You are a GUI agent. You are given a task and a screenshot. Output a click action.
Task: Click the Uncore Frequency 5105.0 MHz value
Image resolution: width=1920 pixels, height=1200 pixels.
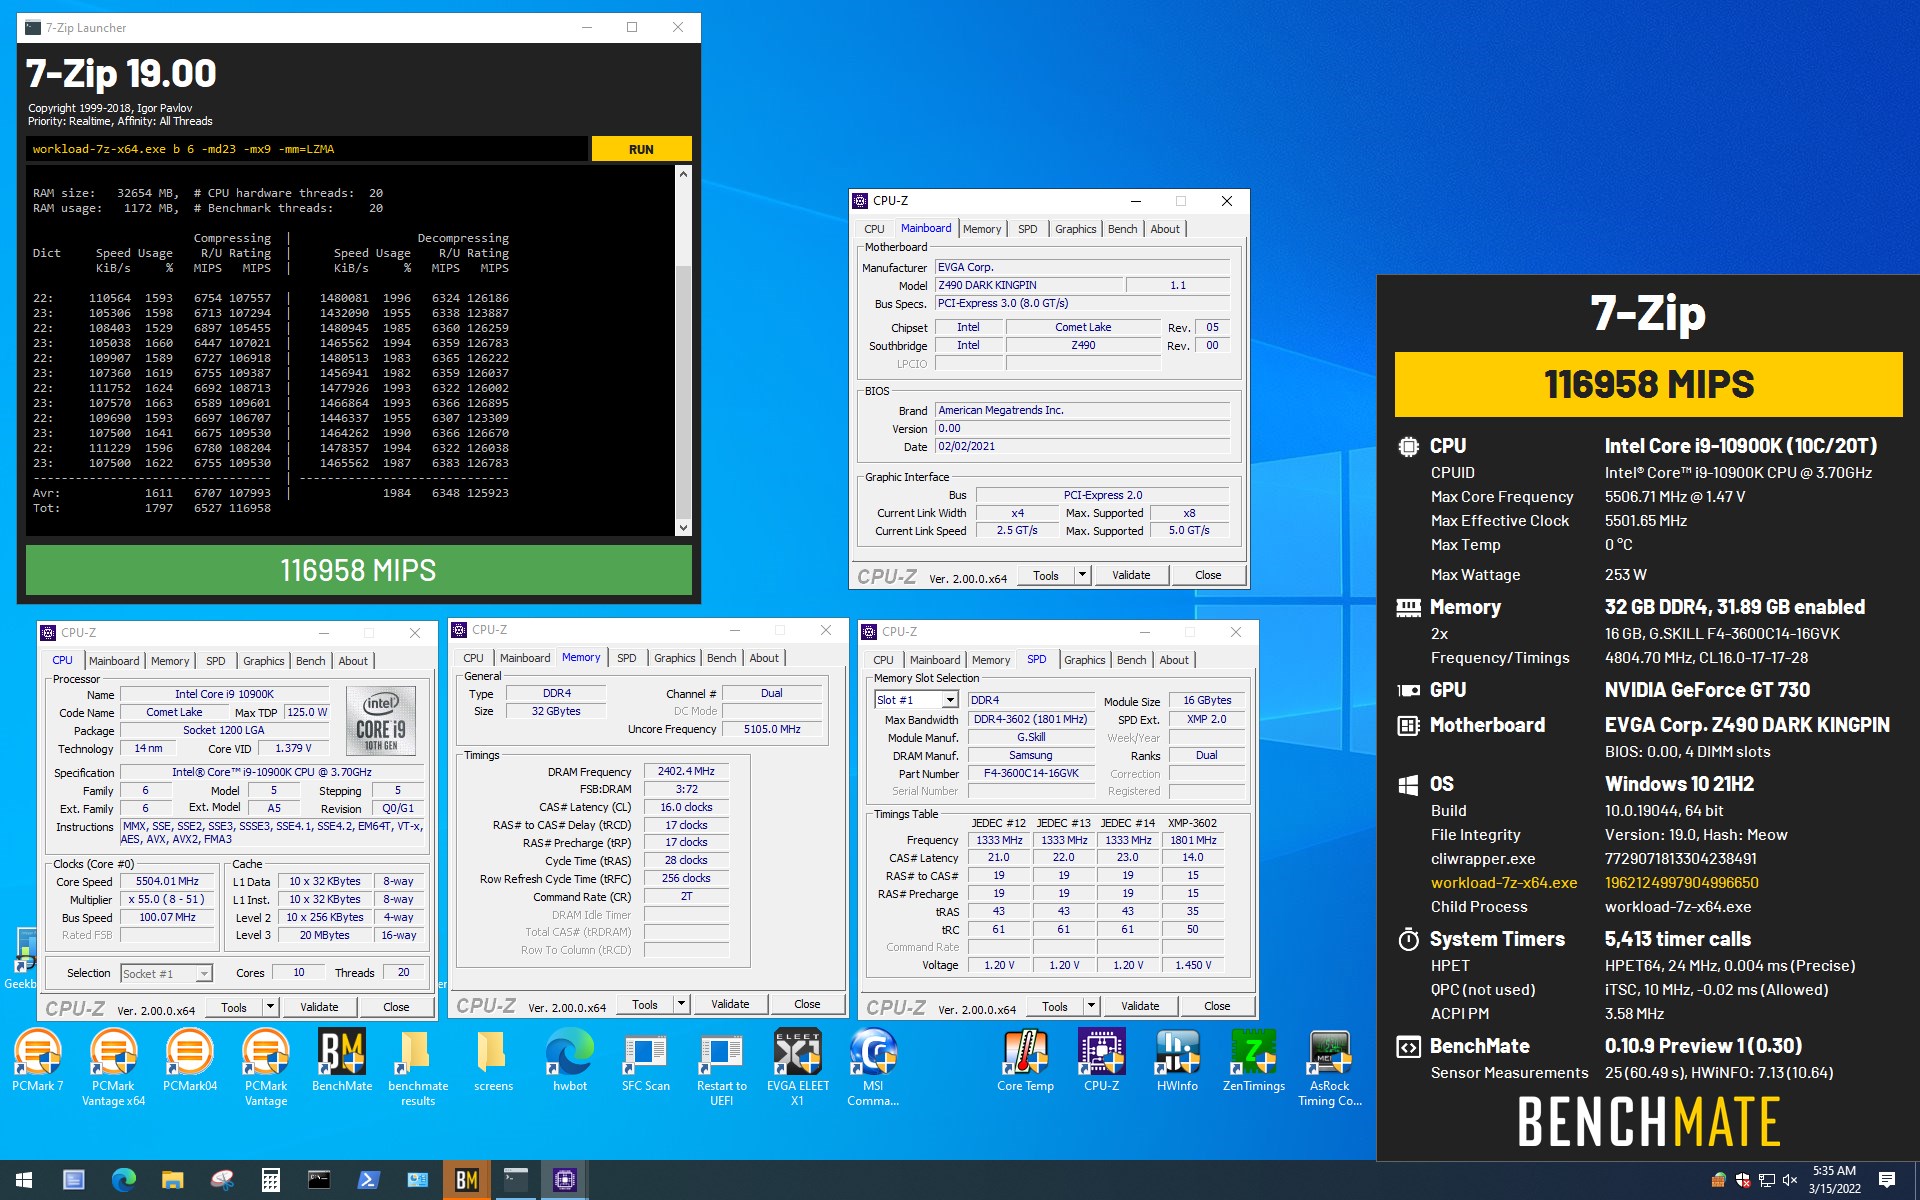point(772,729)
